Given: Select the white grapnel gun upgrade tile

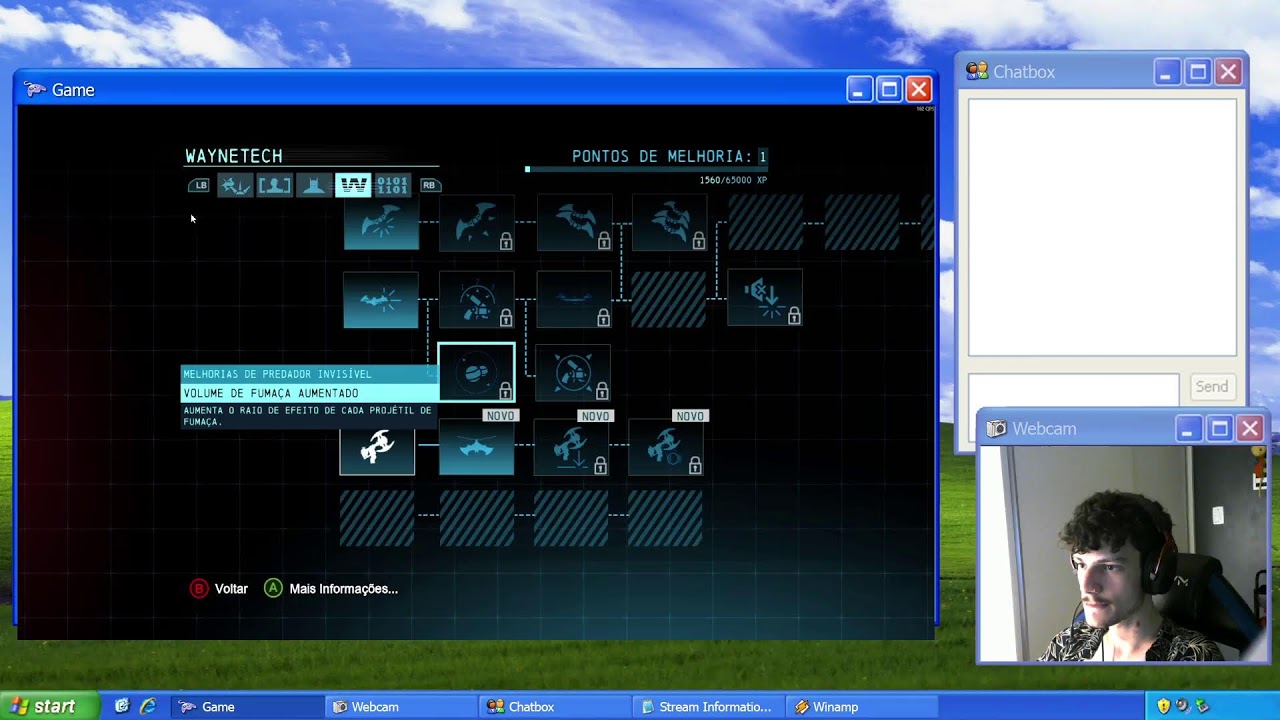Looking at the screenshot, I should tap(377, 447).
